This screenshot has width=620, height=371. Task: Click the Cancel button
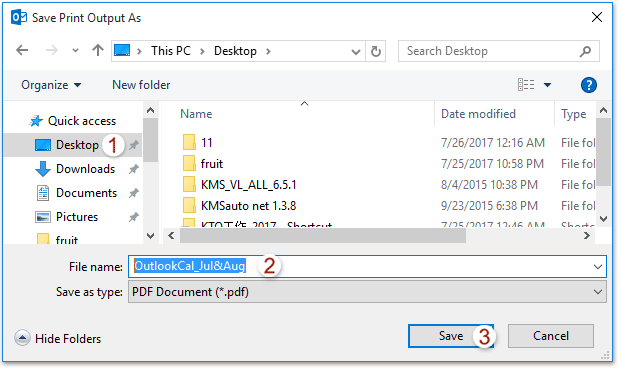point(550,336)
